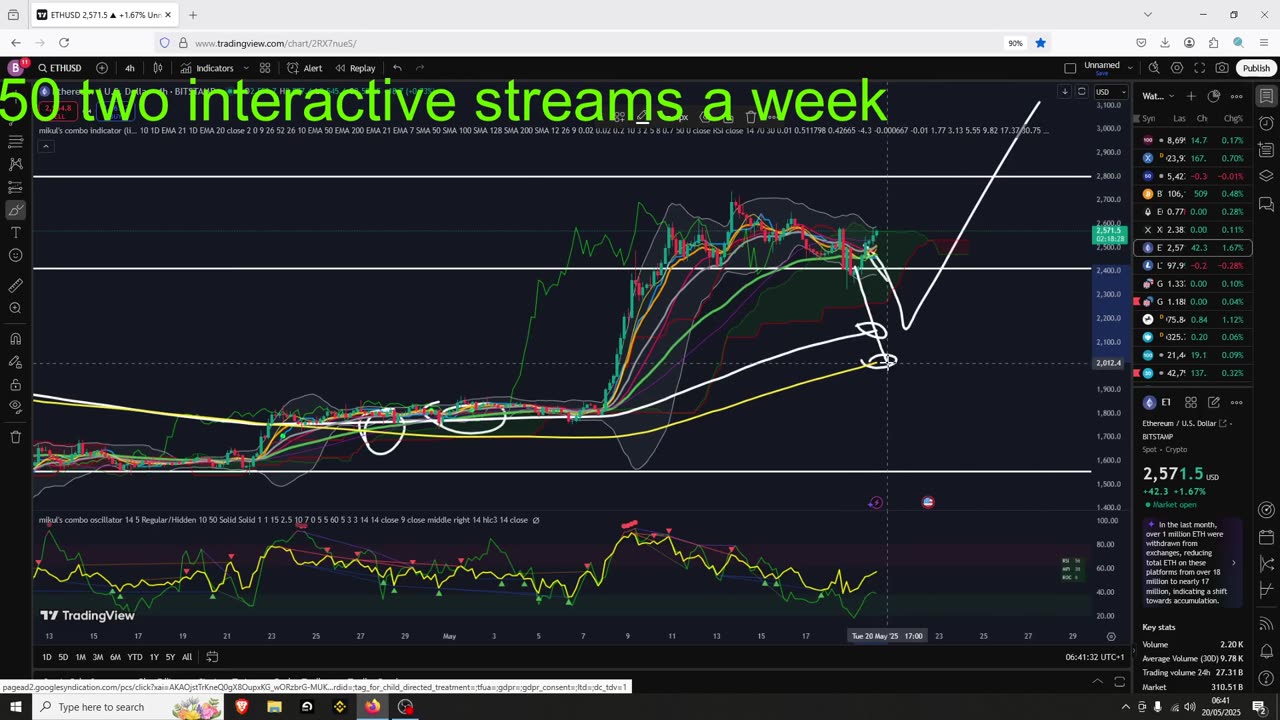Image resolution: width=1280 pixels, height=720 pixels.
Task: Bookmark this page with the star icon
Action: coord(1040,43)
